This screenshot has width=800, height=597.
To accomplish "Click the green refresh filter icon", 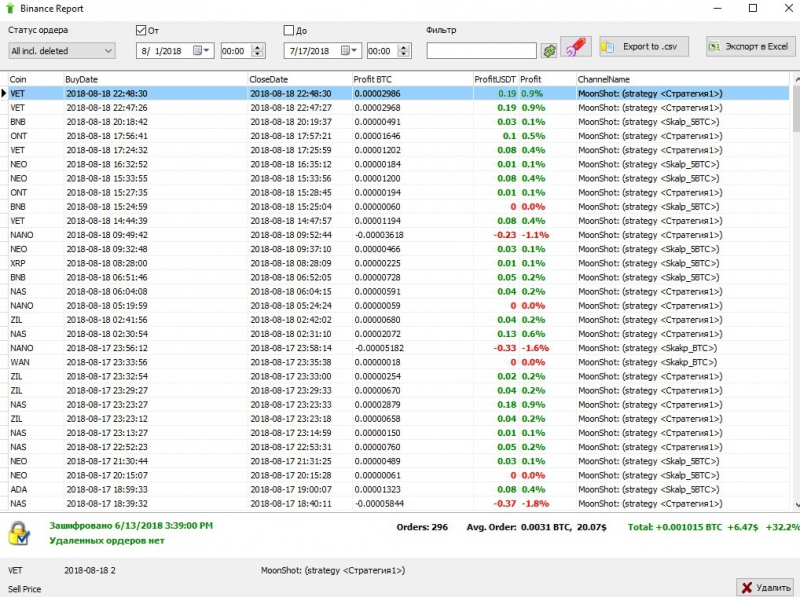I will click(x=549, y=51).
